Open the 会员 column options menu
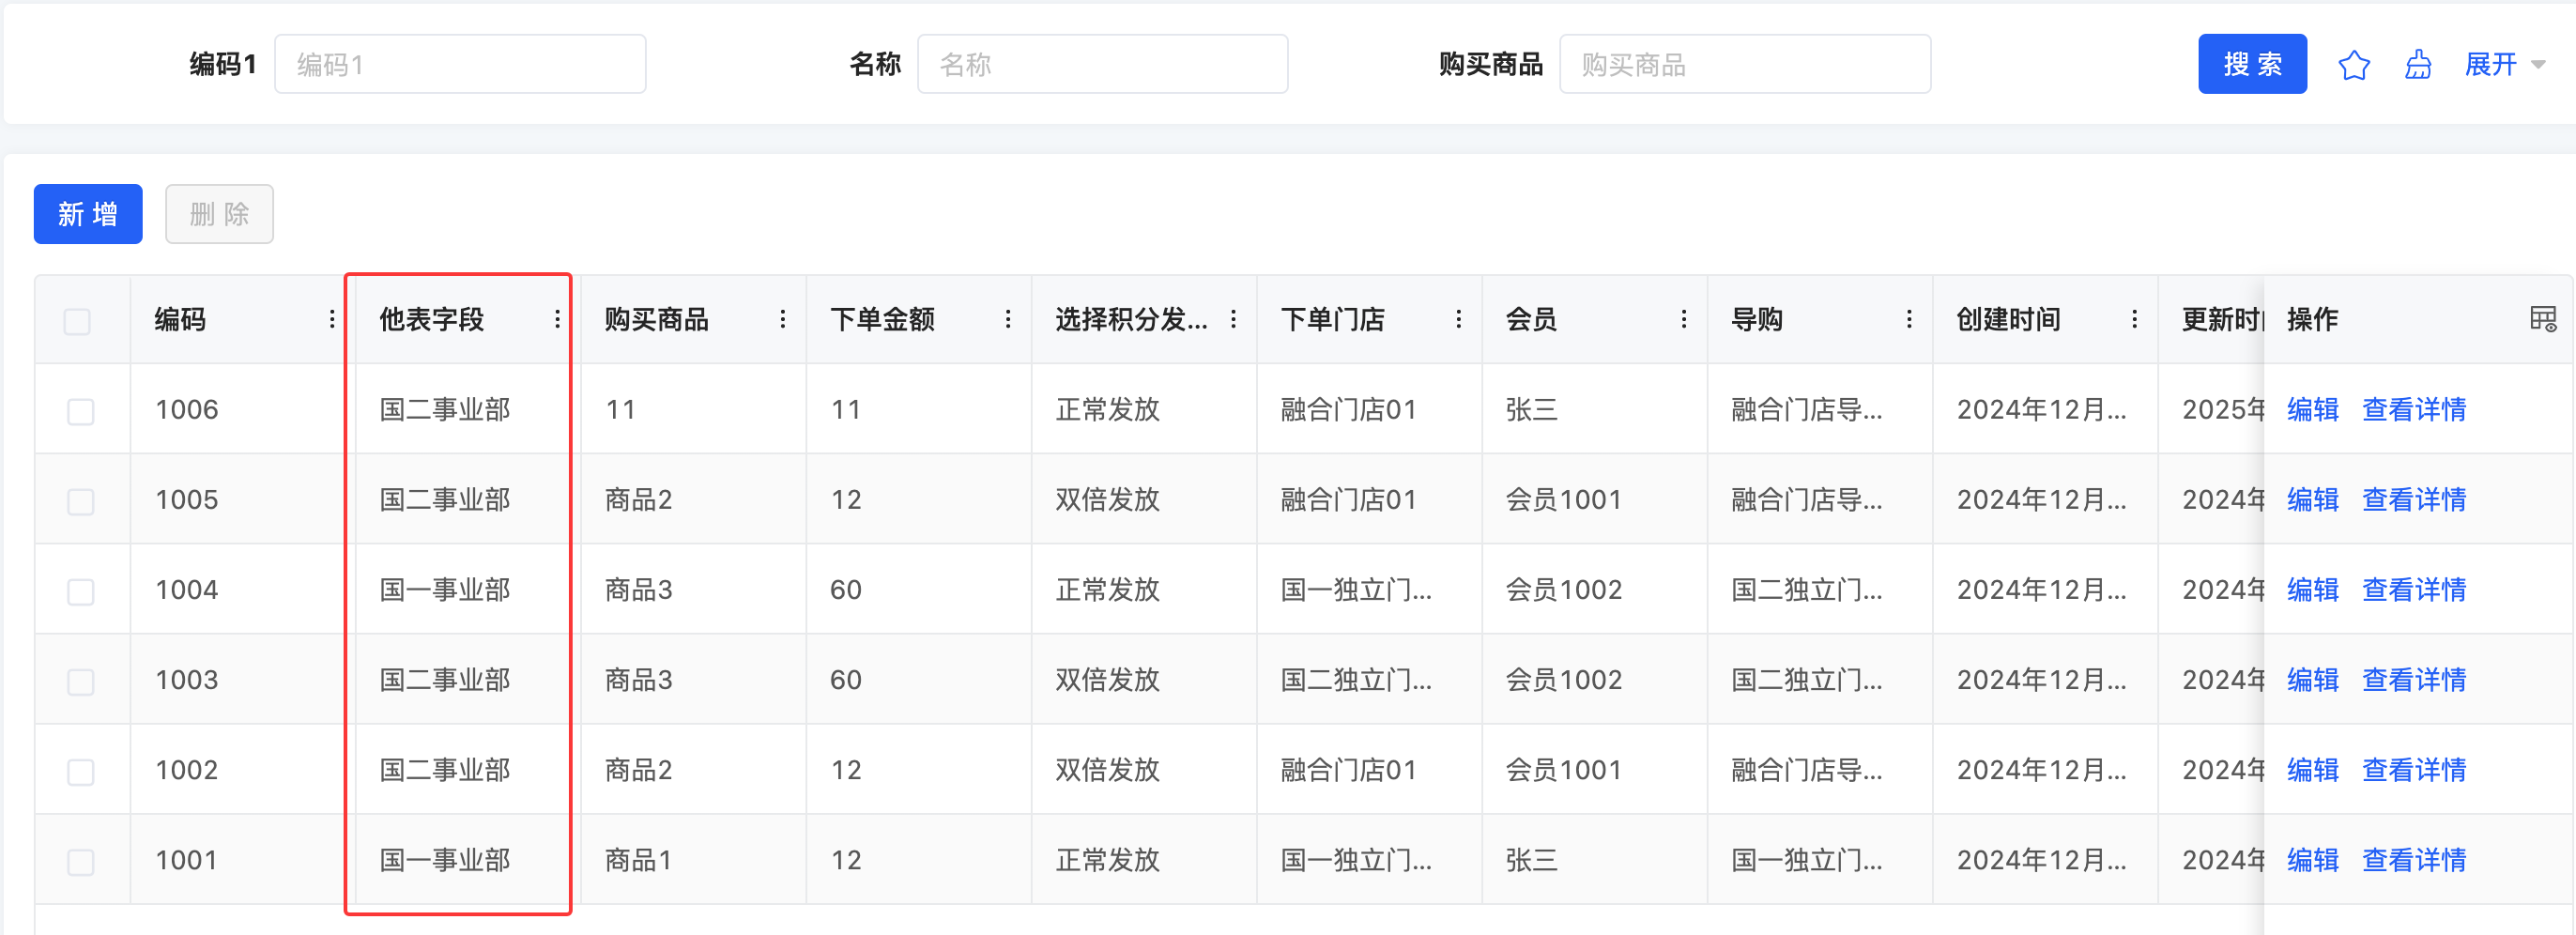Screen dimensions: 2576x935 click(x=1683, y=319)
